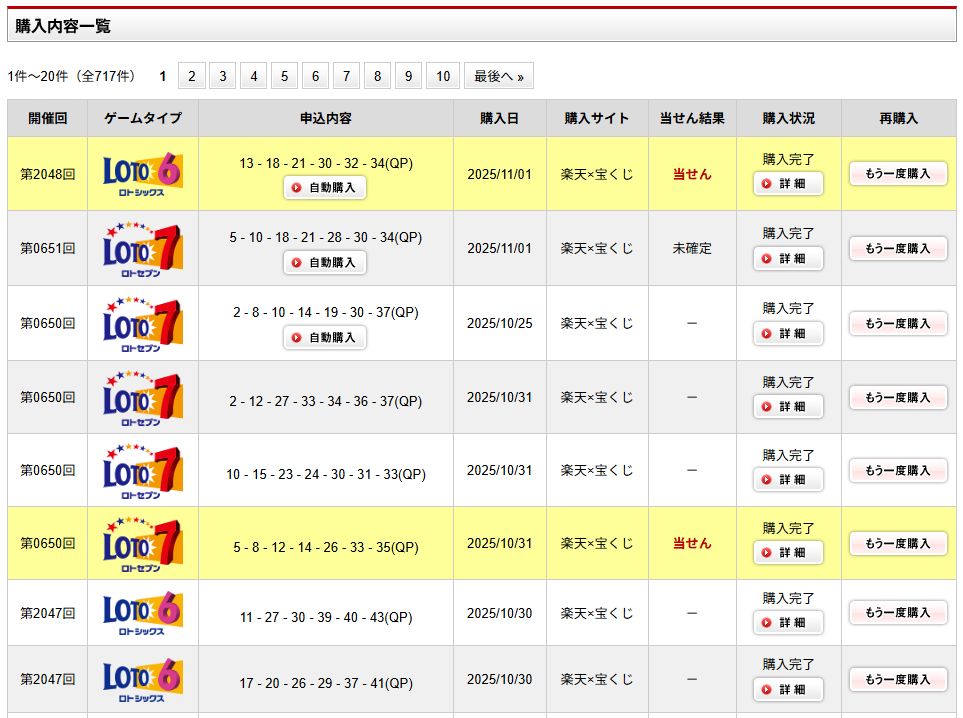This screenshot has height=718, width=963.
Task: Click Loto 7 logo dated 2025/10/25
Action: tap(143, 323)
